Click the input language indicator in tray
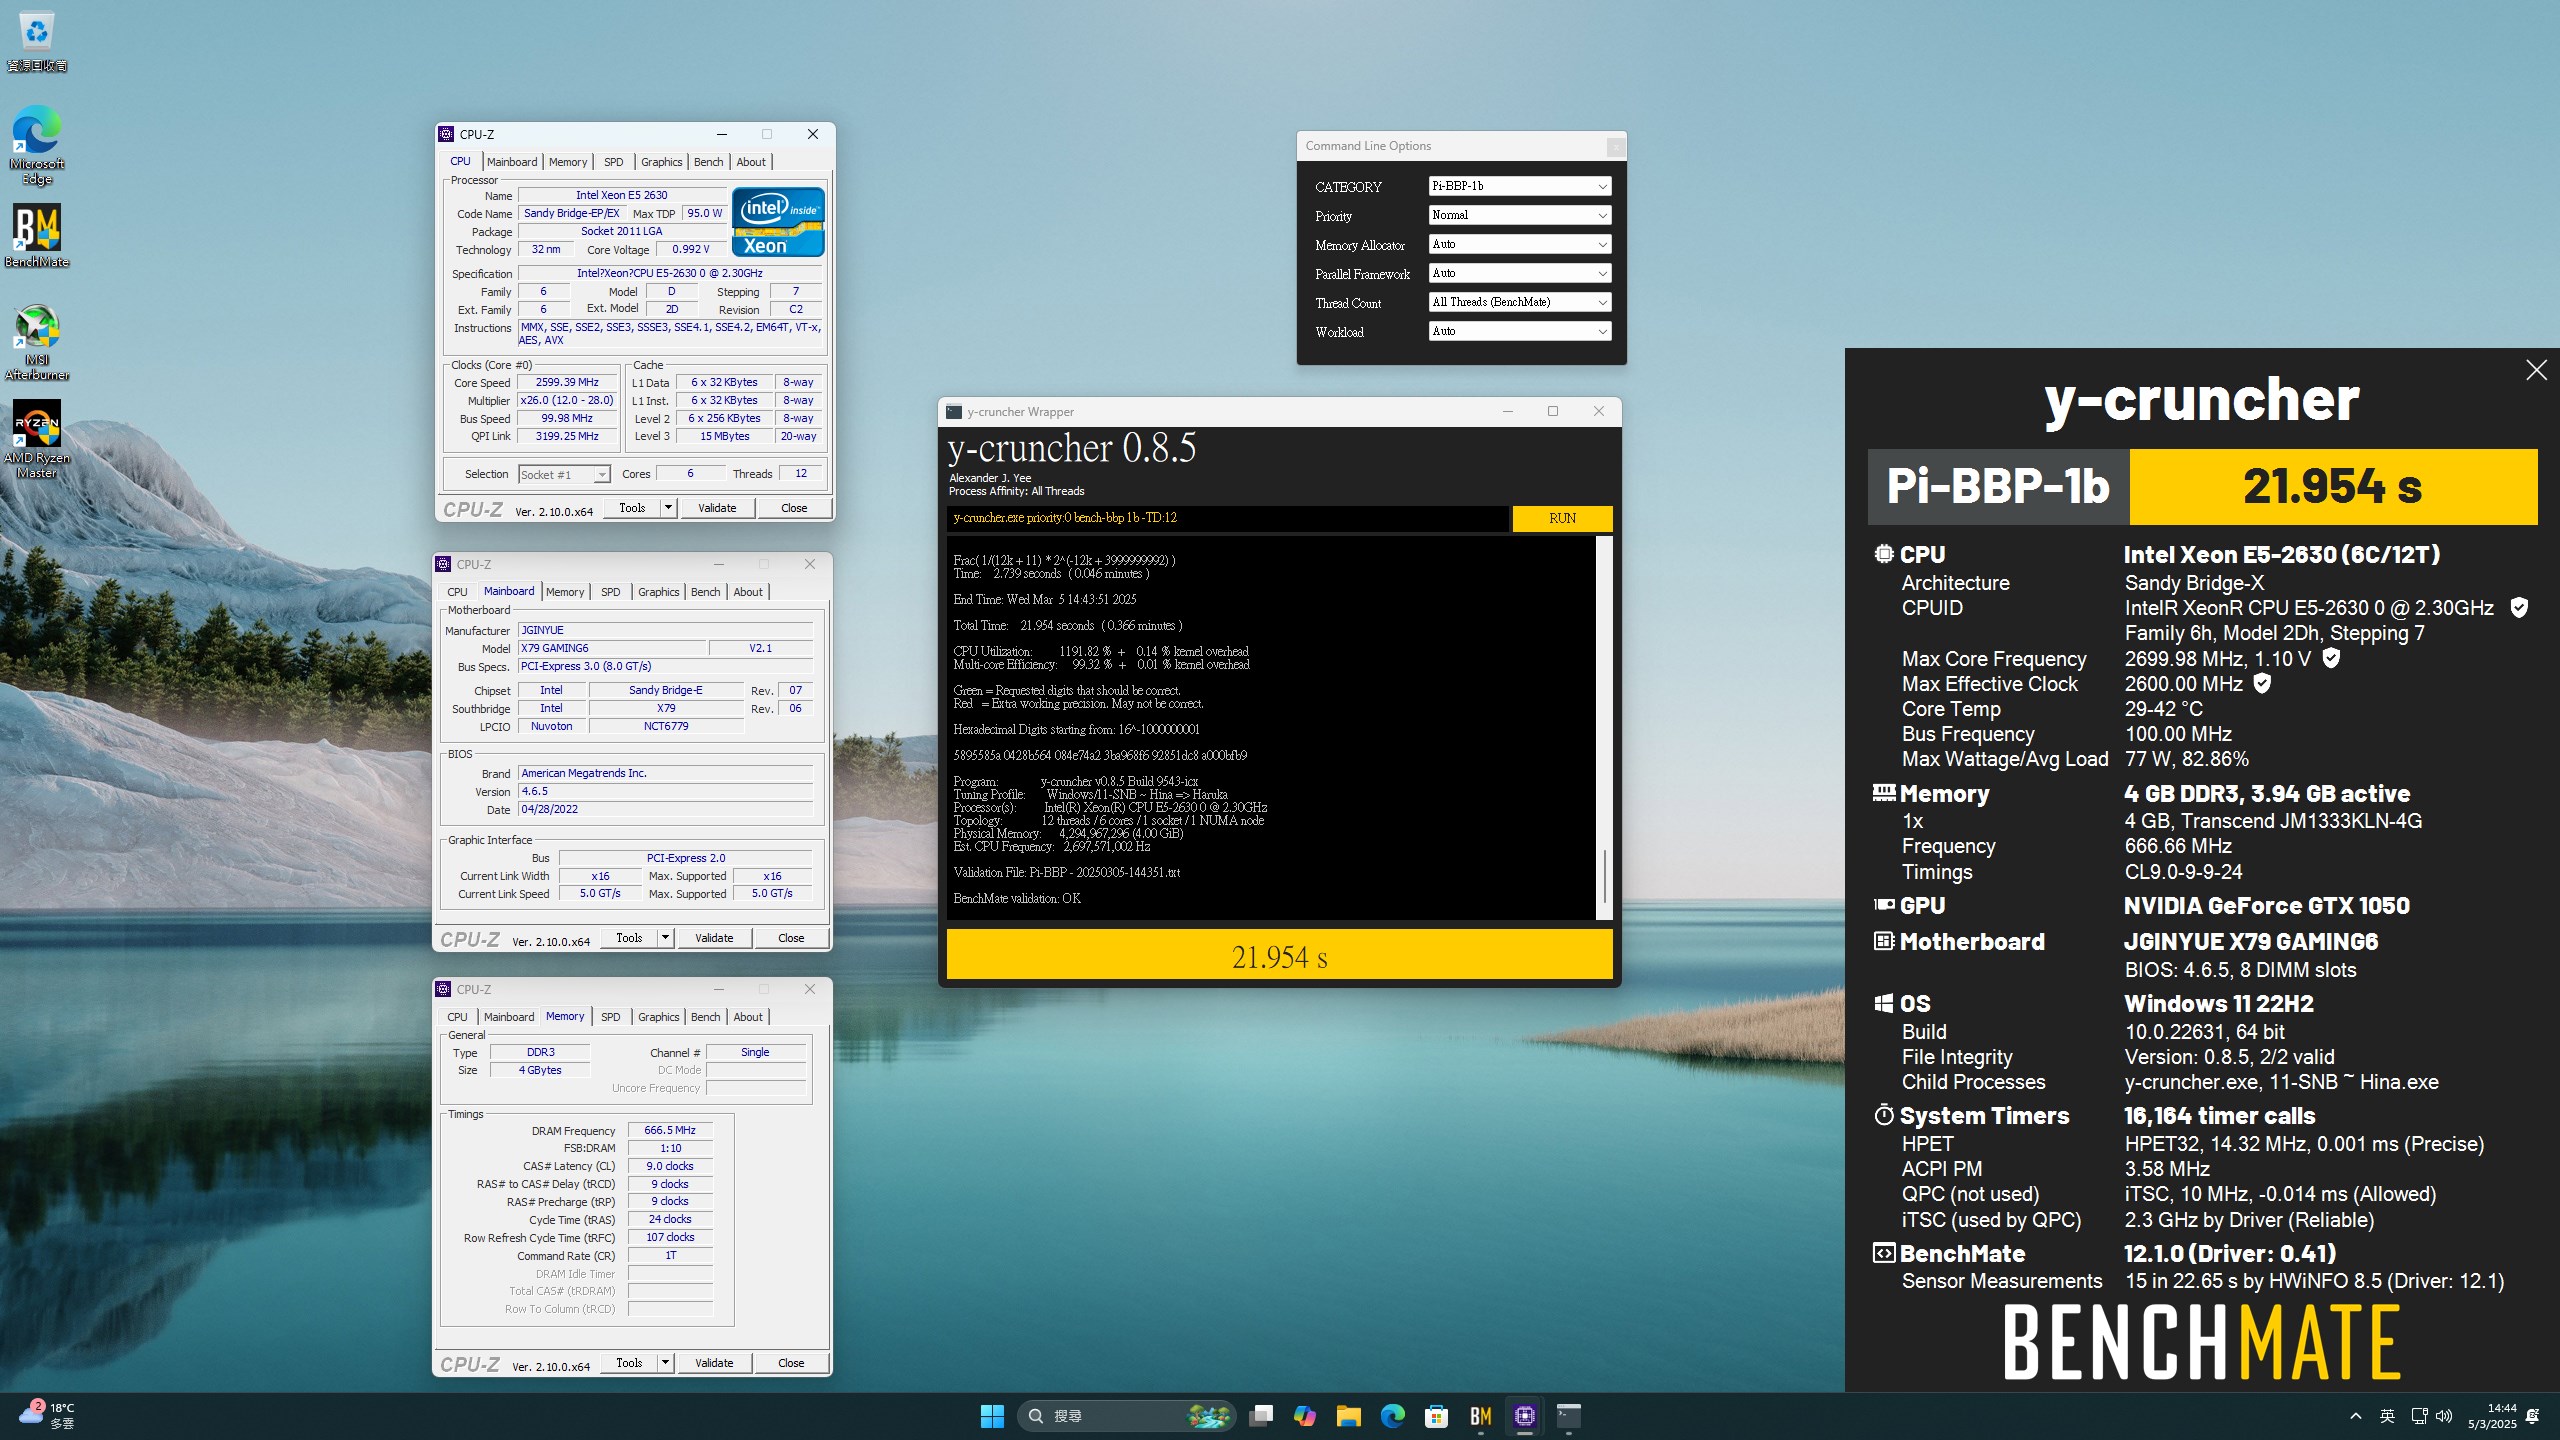The image size is (2560, 1440). [x=2387, y=1416]
